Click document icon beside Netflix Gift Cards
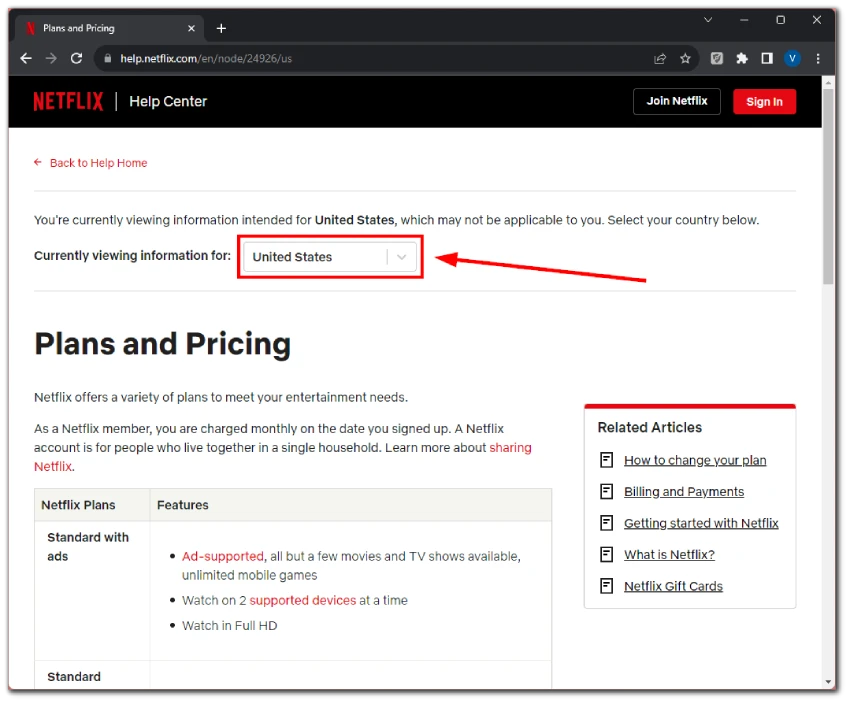This screenshot has width=850, height=704. pos(606,586)
